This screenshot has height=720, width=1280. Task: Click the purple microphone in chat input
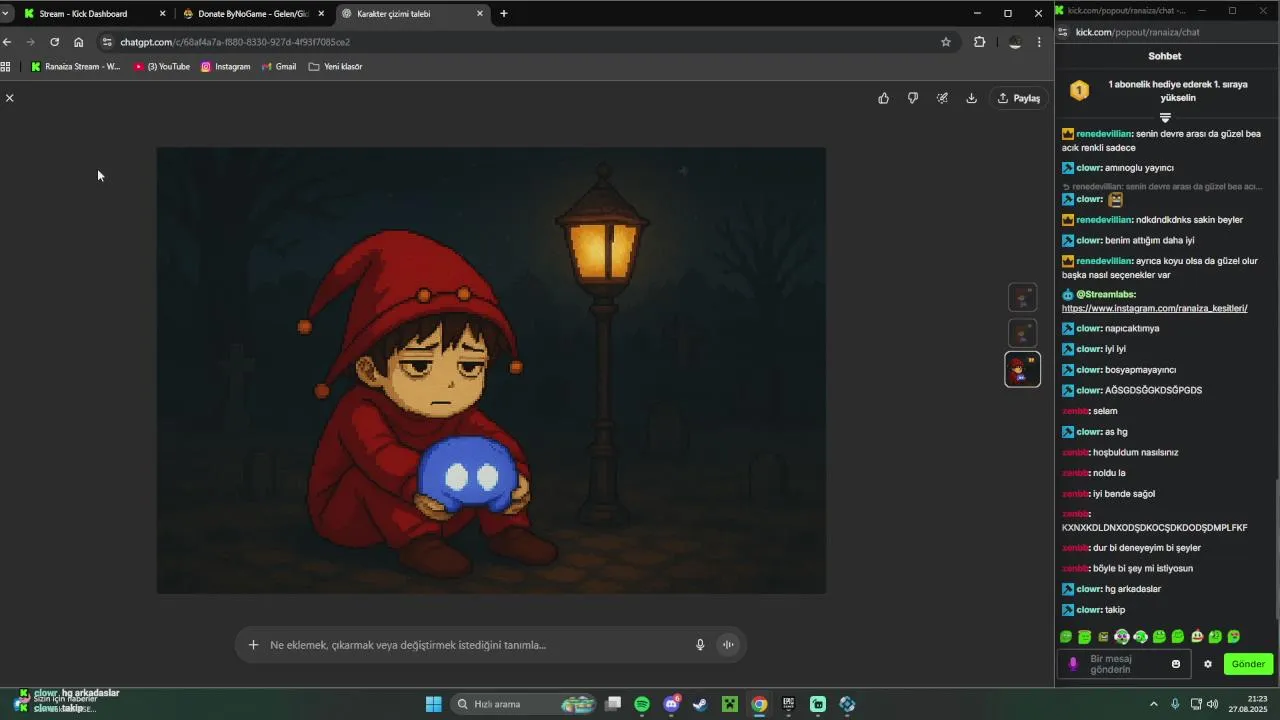tap(1073, 664)
